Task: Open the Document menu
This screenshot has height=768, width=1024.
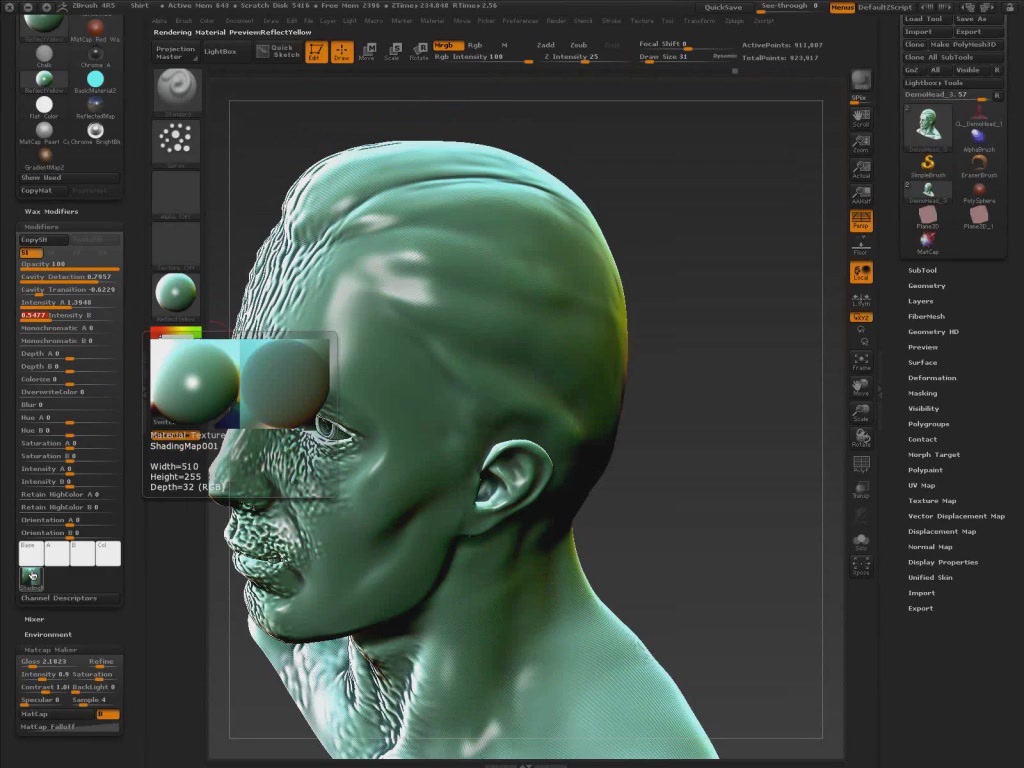Action: pyautogui.click(x=239, y=21)
